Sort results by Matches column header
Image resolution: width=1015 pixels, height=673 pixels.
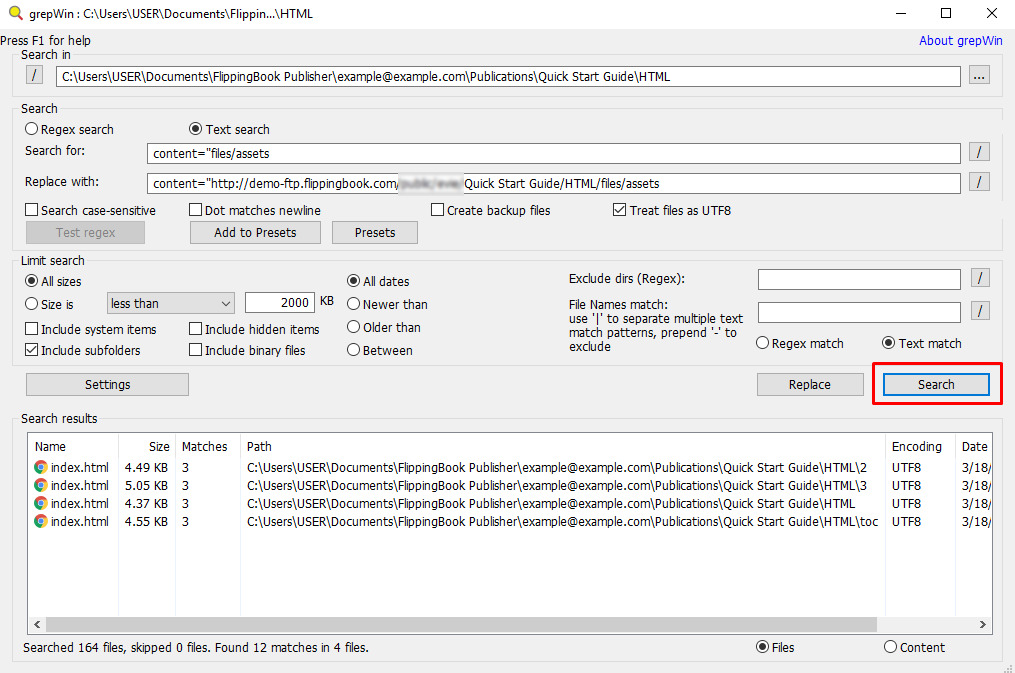click(204, 446)
